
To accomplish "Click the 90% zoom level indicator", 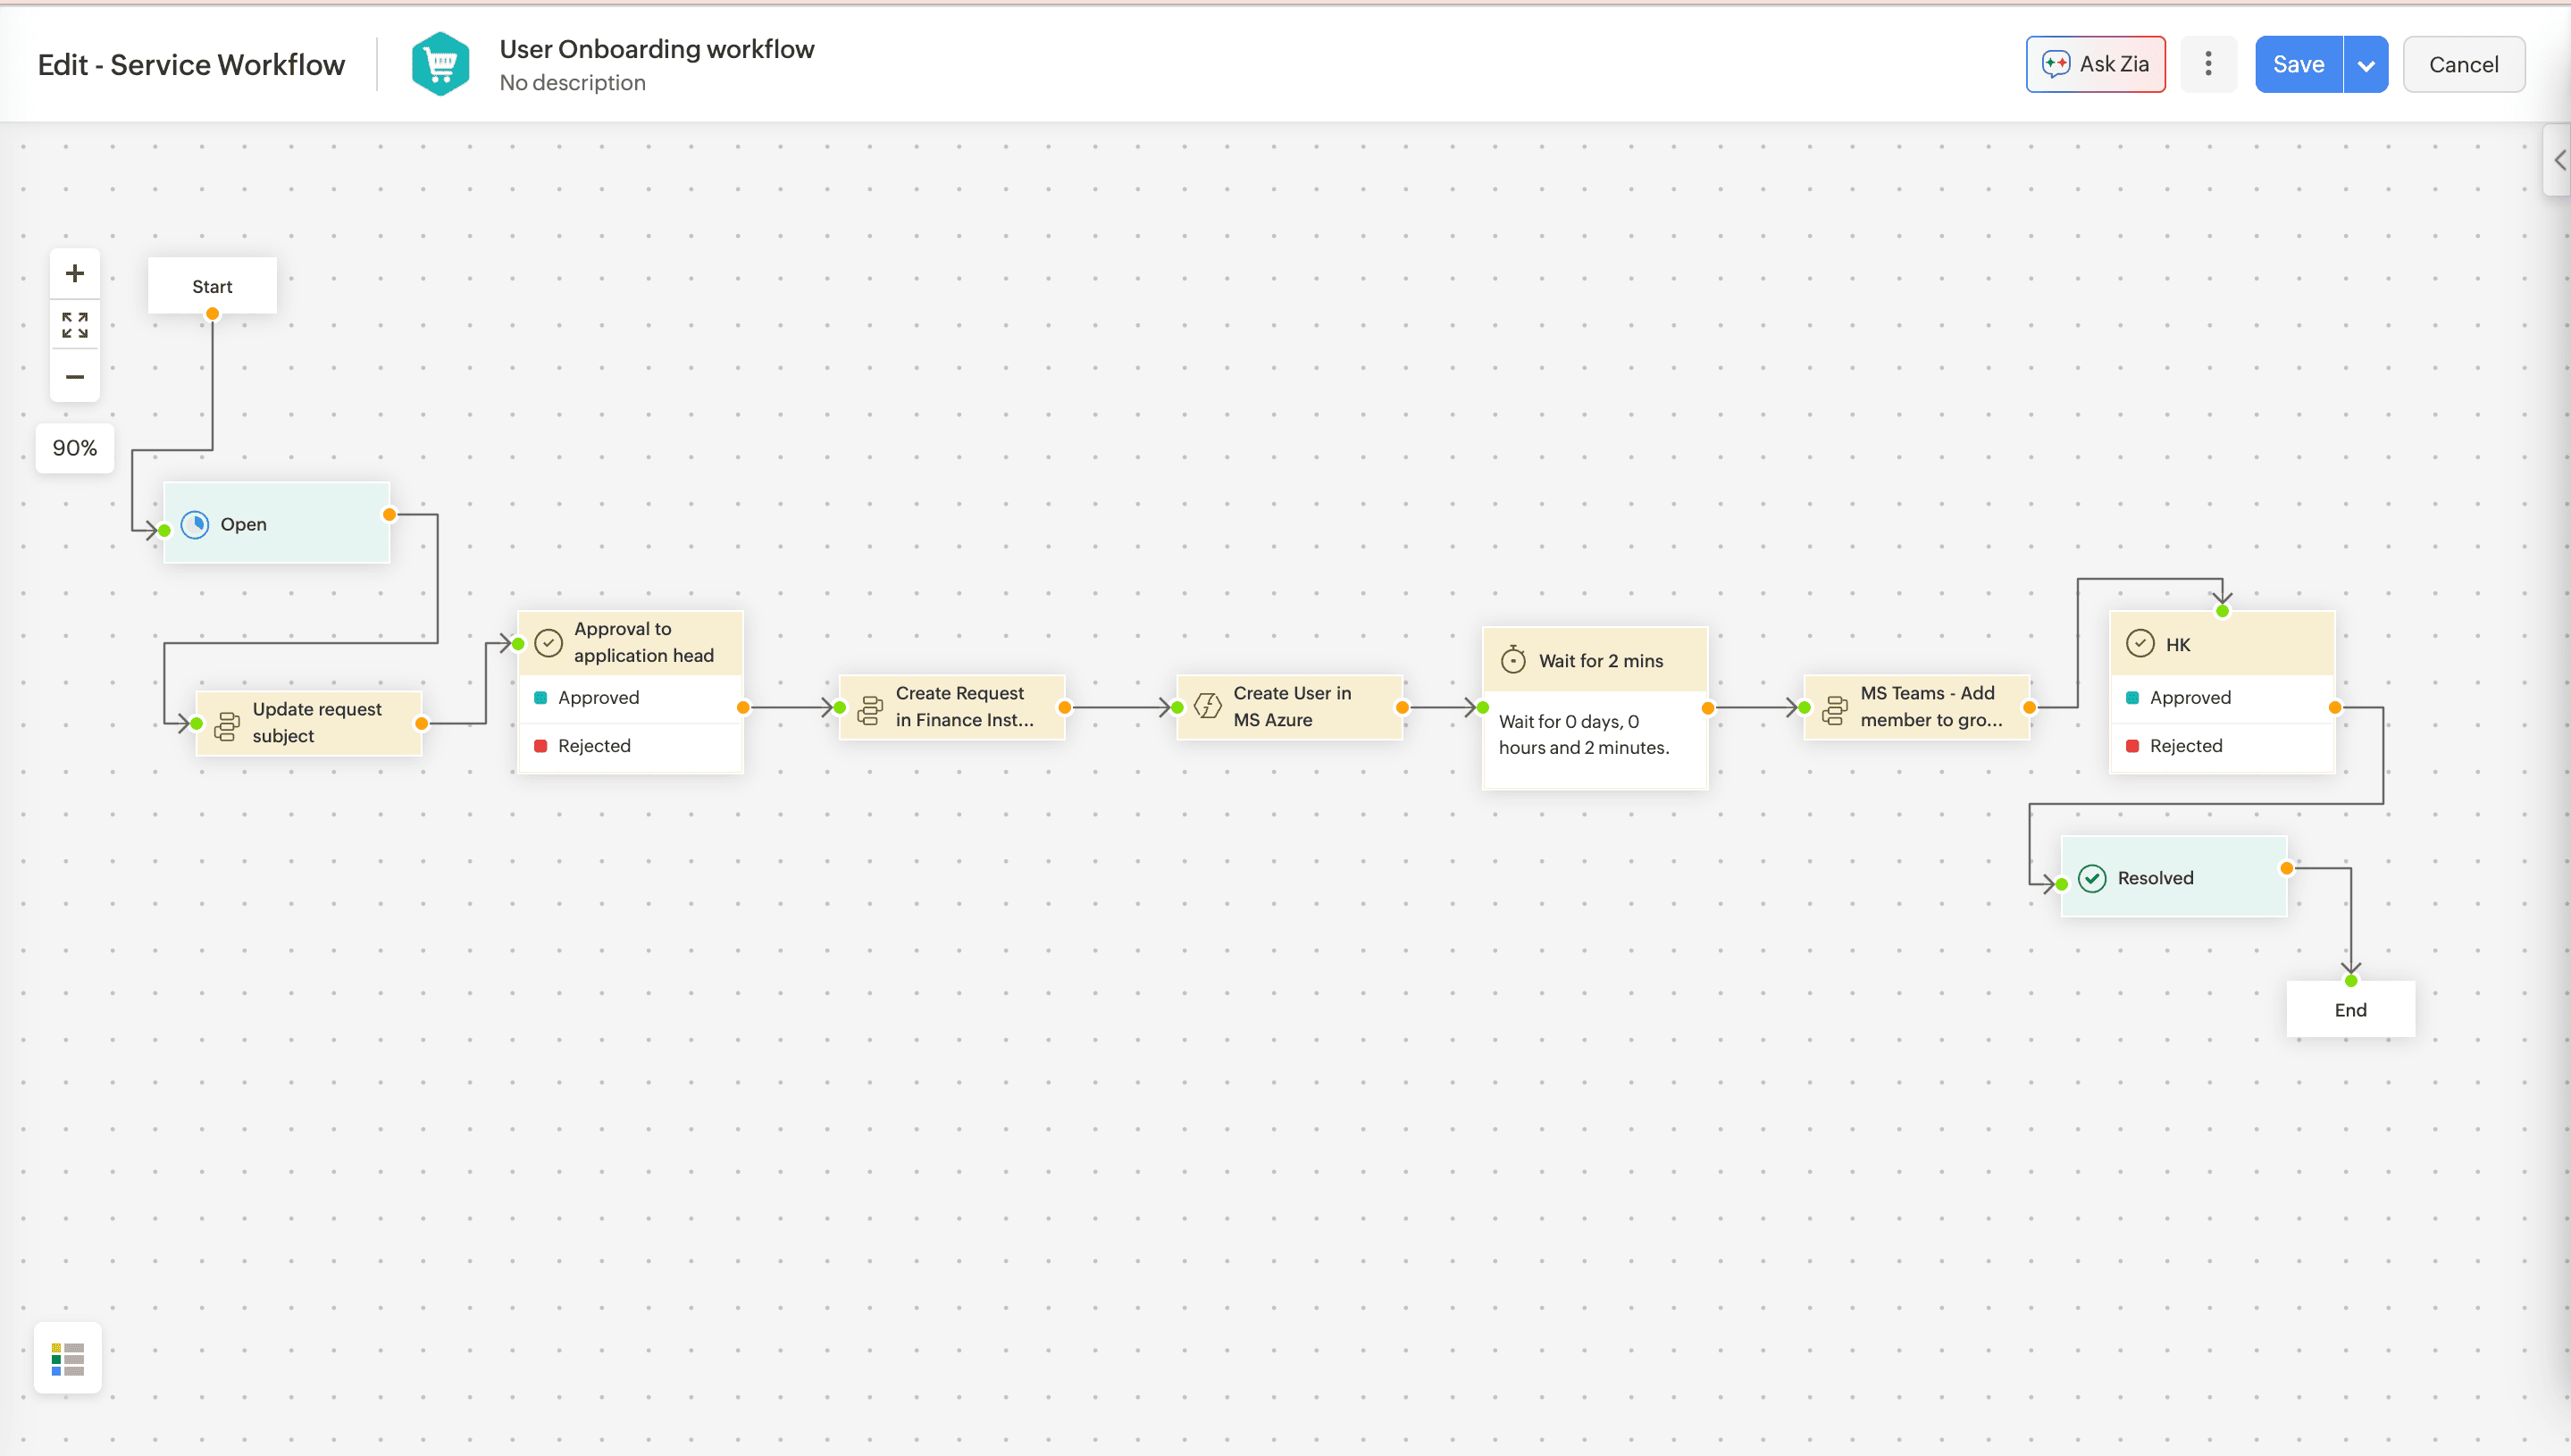I will point(75,448).
